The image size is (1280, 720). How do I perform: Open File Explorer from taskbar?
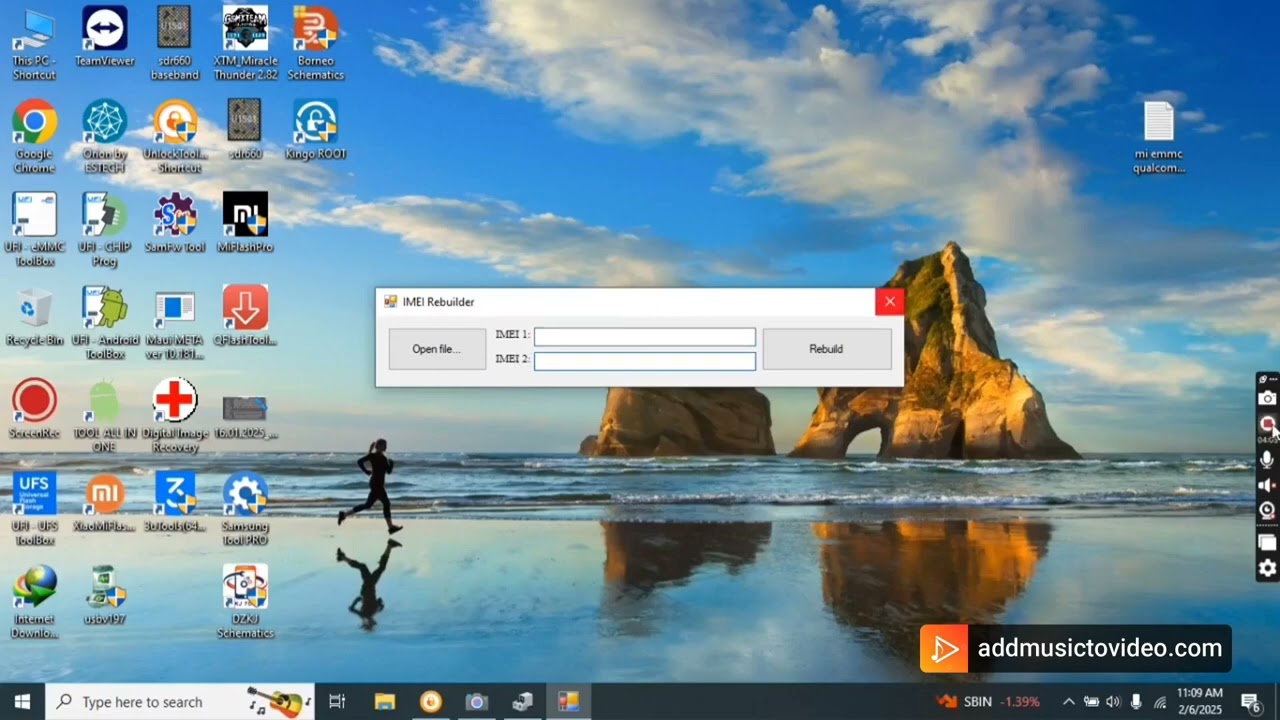click(384, 702)
